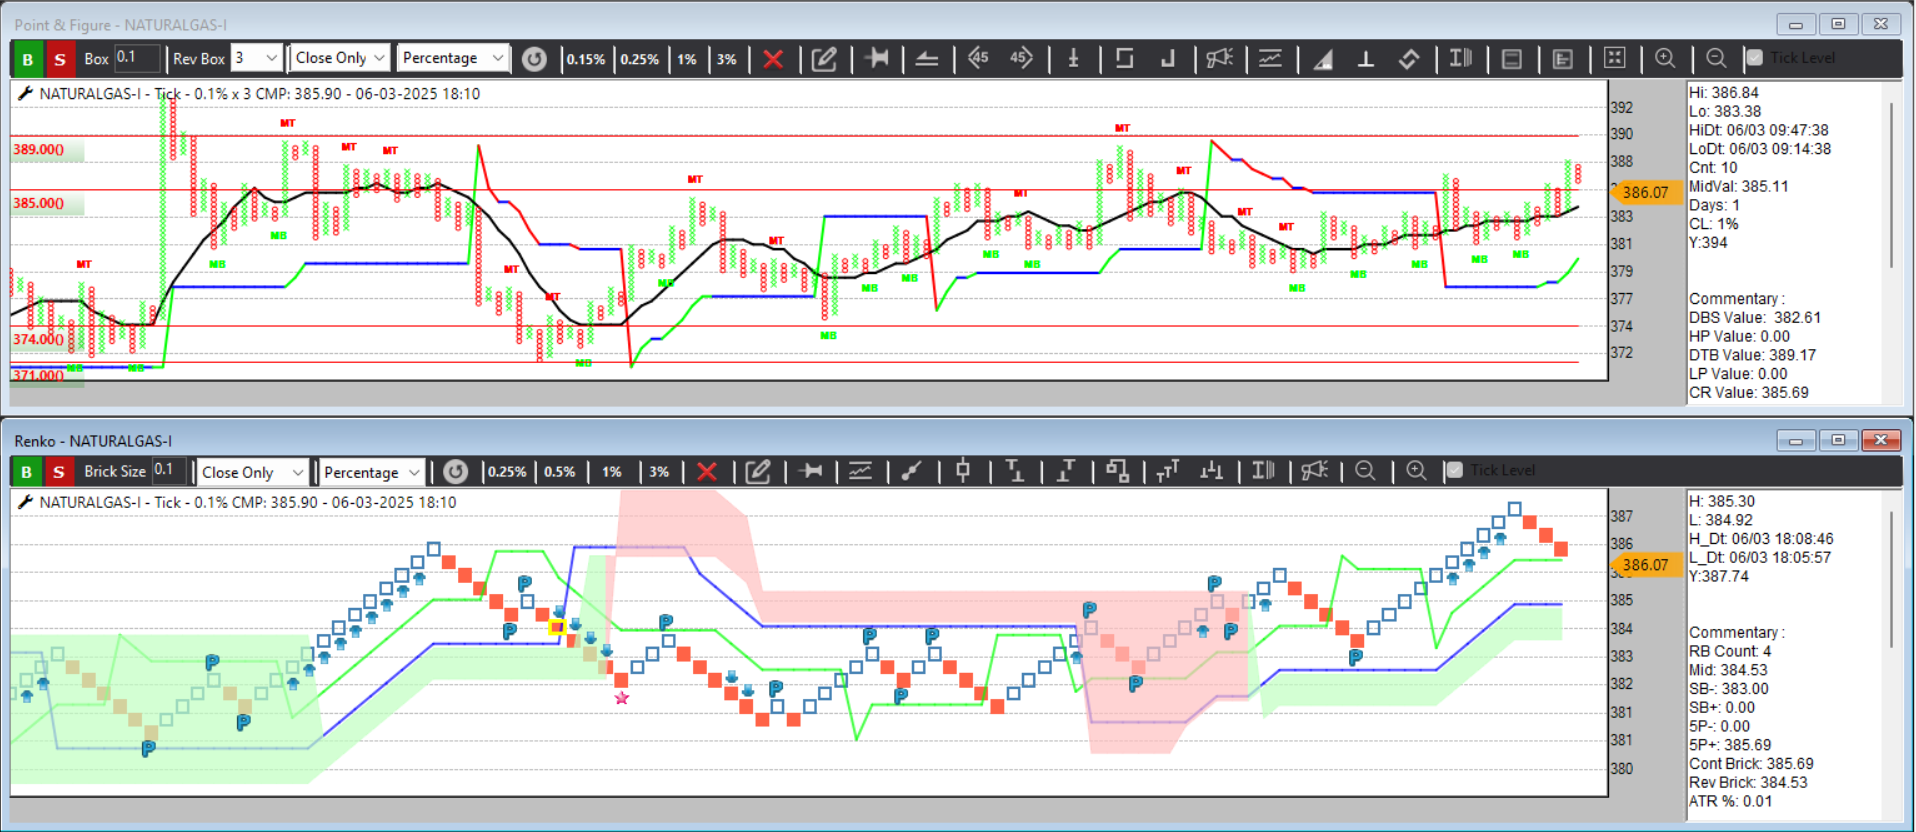Click edit pencil icon in Renko toolbar
This screenshot has width=1916, height=832.
click(758, 472)
